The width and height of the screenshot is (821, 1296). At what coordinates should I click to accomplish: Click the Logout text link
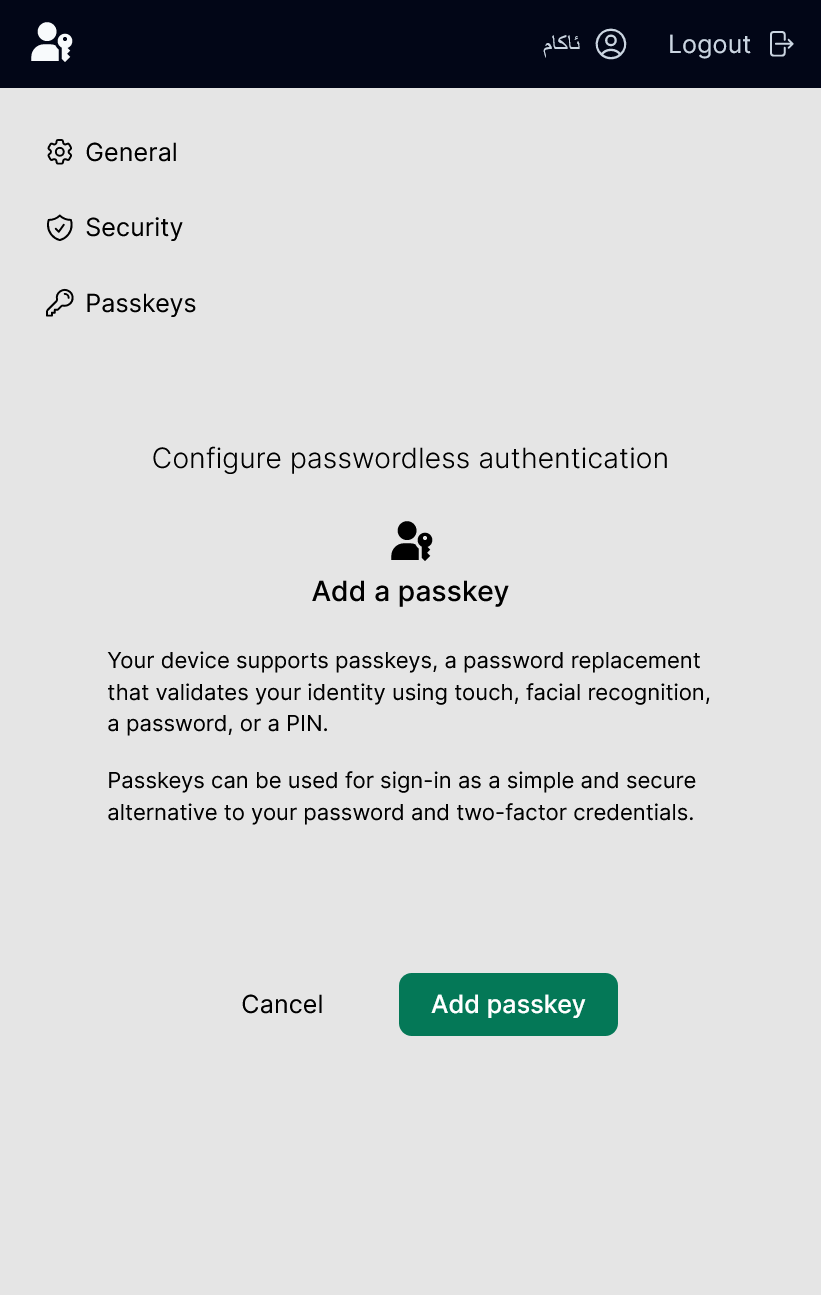coord(709,43)
